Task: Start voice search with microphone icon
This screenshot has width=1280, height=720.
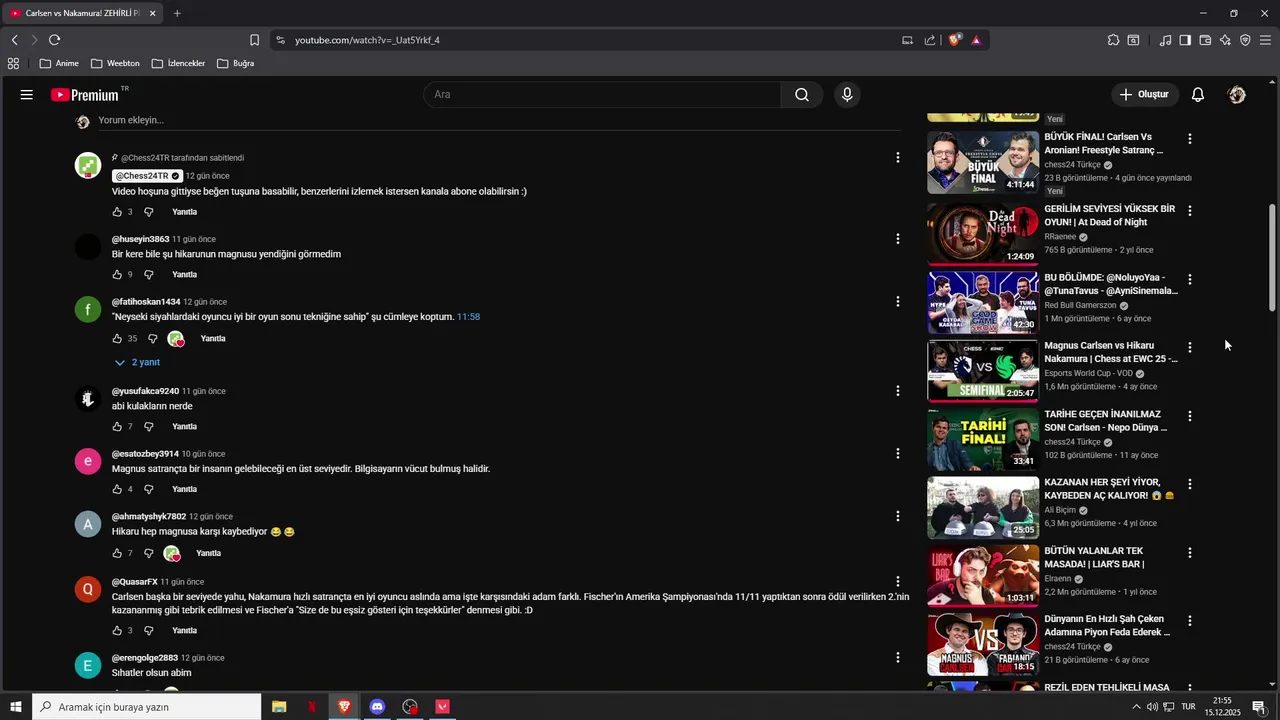Action: (x=847, y=95)
